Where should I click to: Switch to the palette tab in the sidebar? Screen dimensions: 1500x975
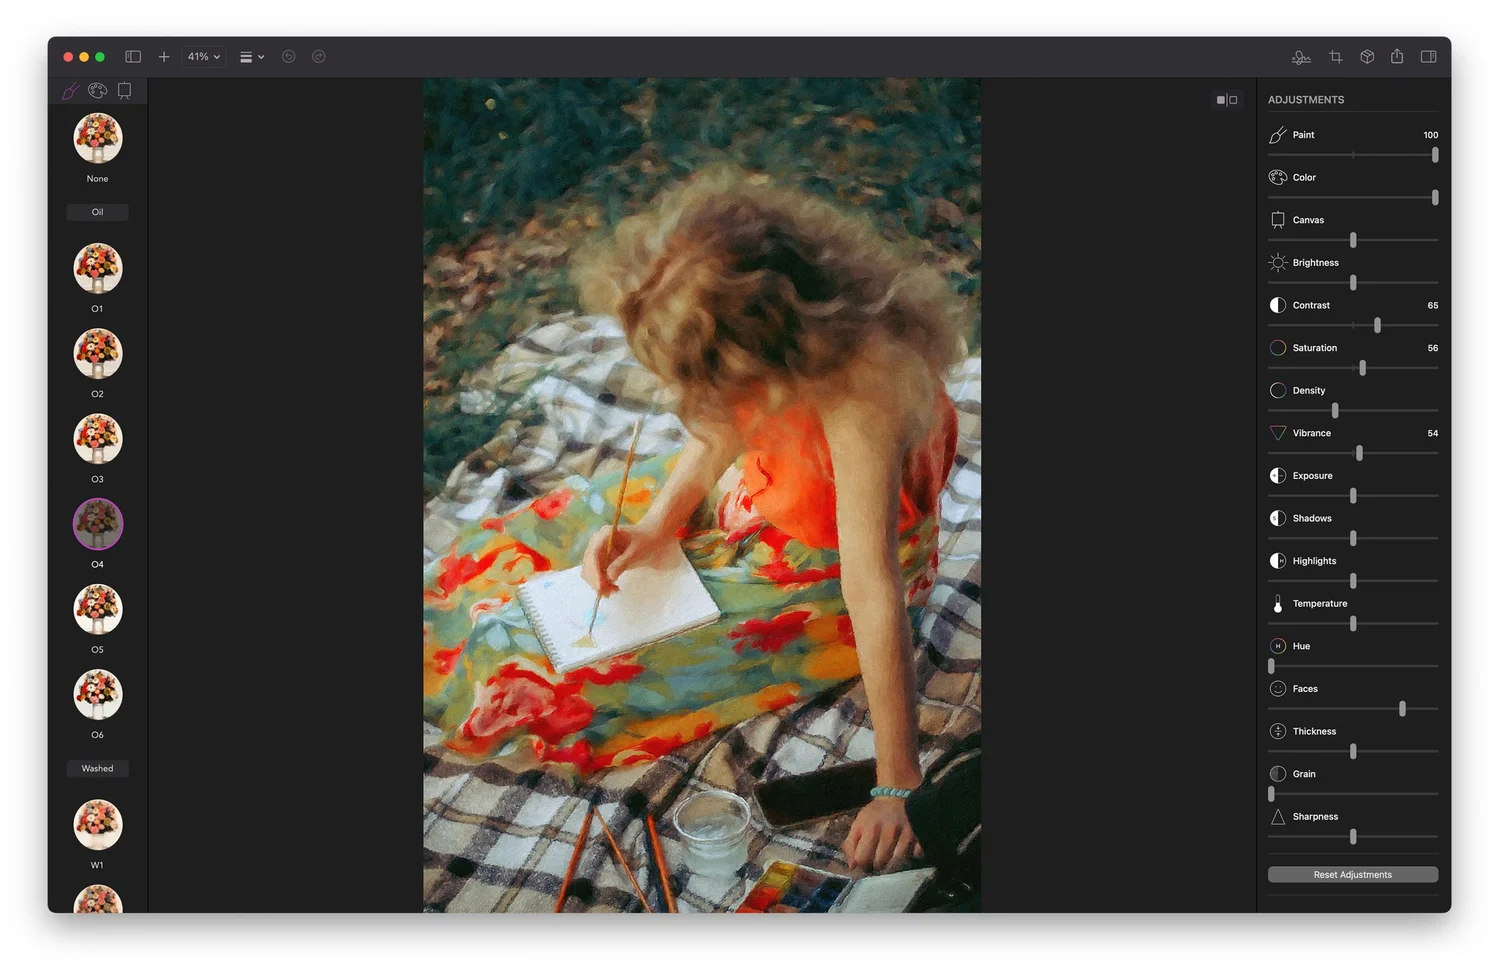pyautogui.click(x=97, y=90)
